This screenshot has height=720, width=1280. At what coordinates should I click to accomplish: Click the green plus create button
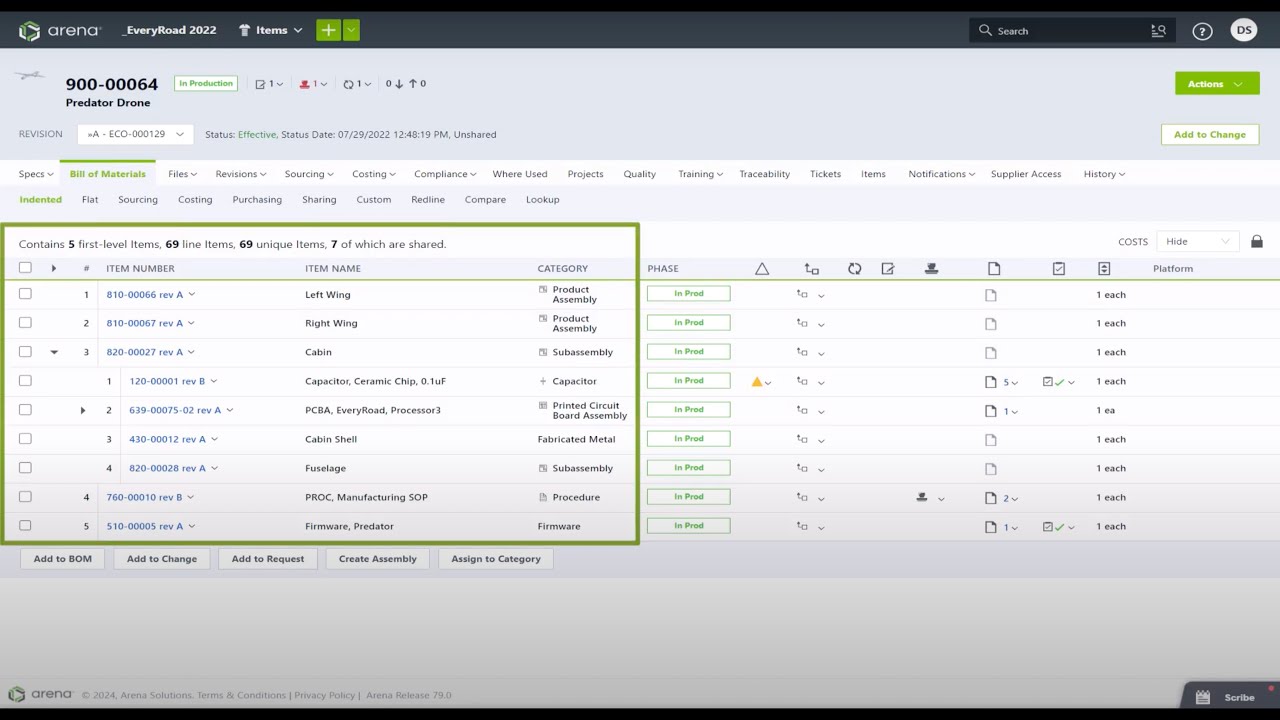tap(328, 30)
